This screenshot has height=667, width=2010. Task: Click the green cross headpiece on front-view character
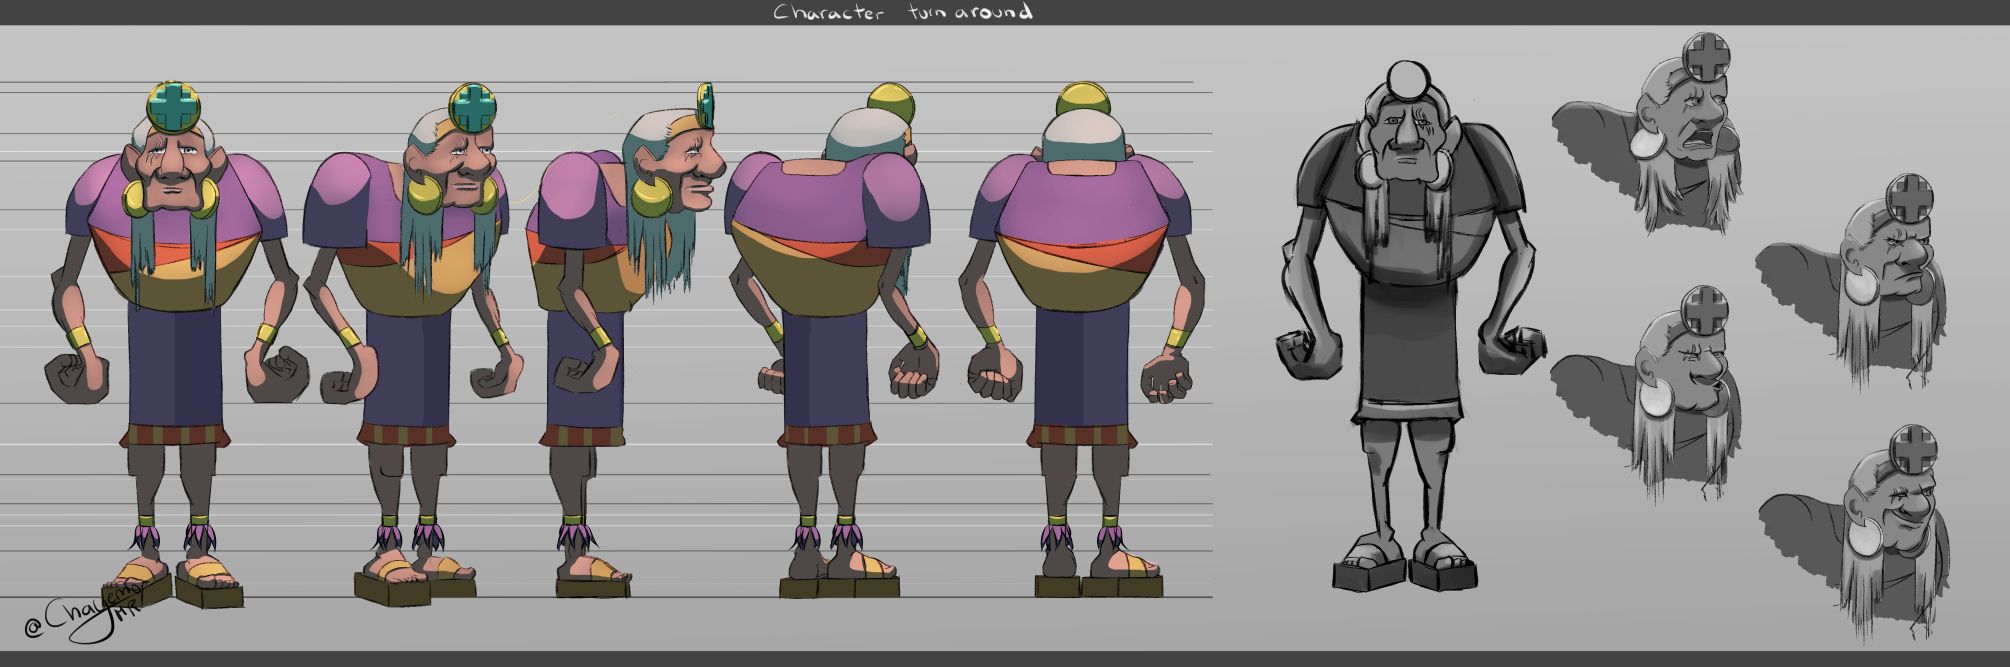(x=171, y=105)
